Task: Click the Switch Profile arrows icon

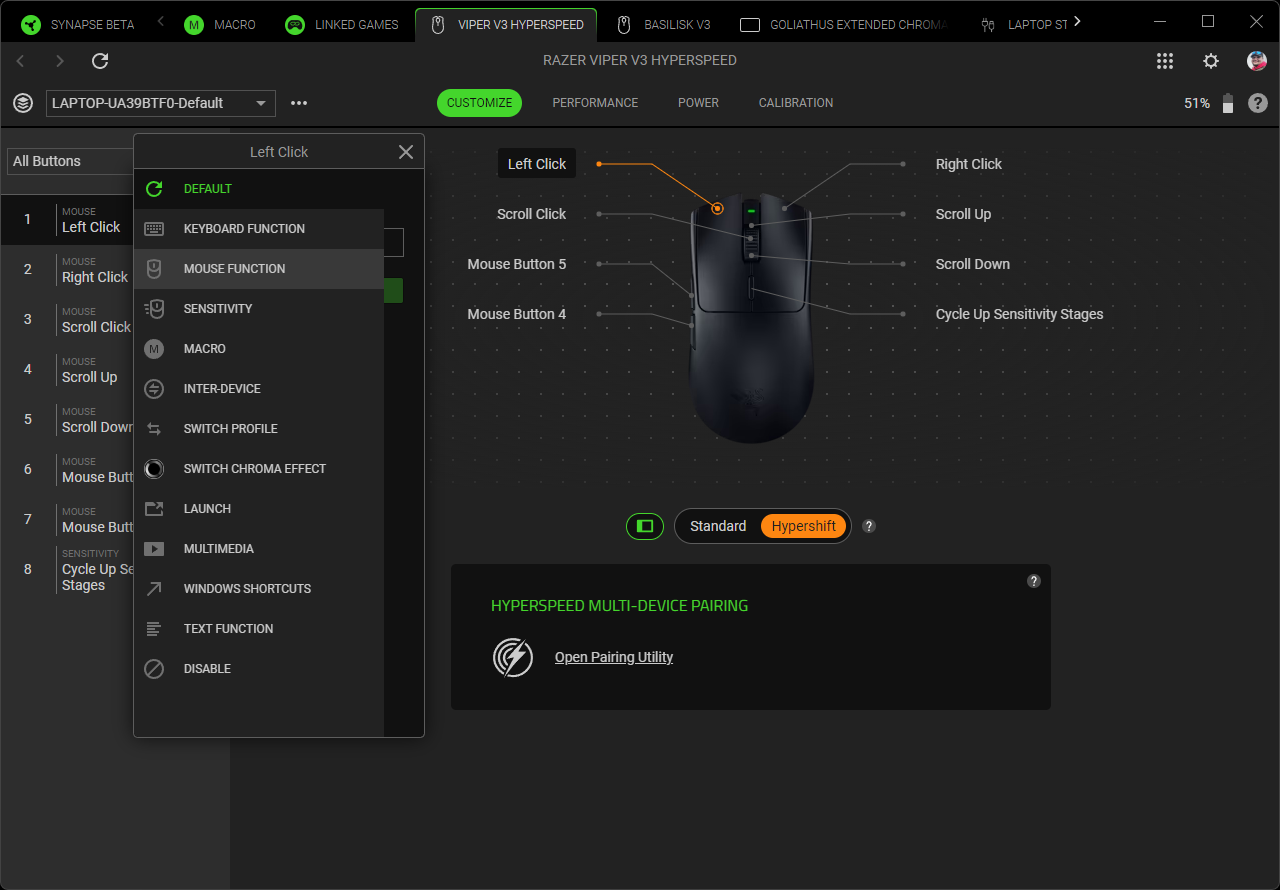Action: click(154, 429)
